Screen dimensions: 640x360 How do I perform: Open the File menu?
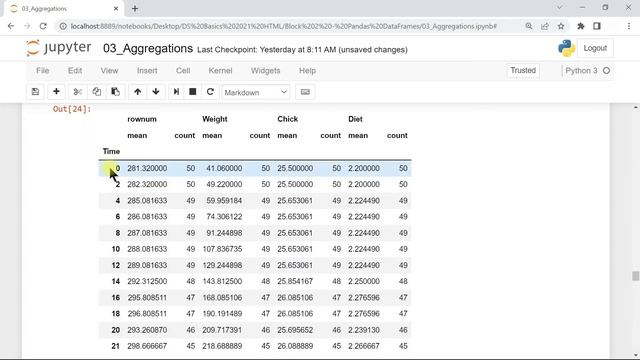[x=43, y=71]
